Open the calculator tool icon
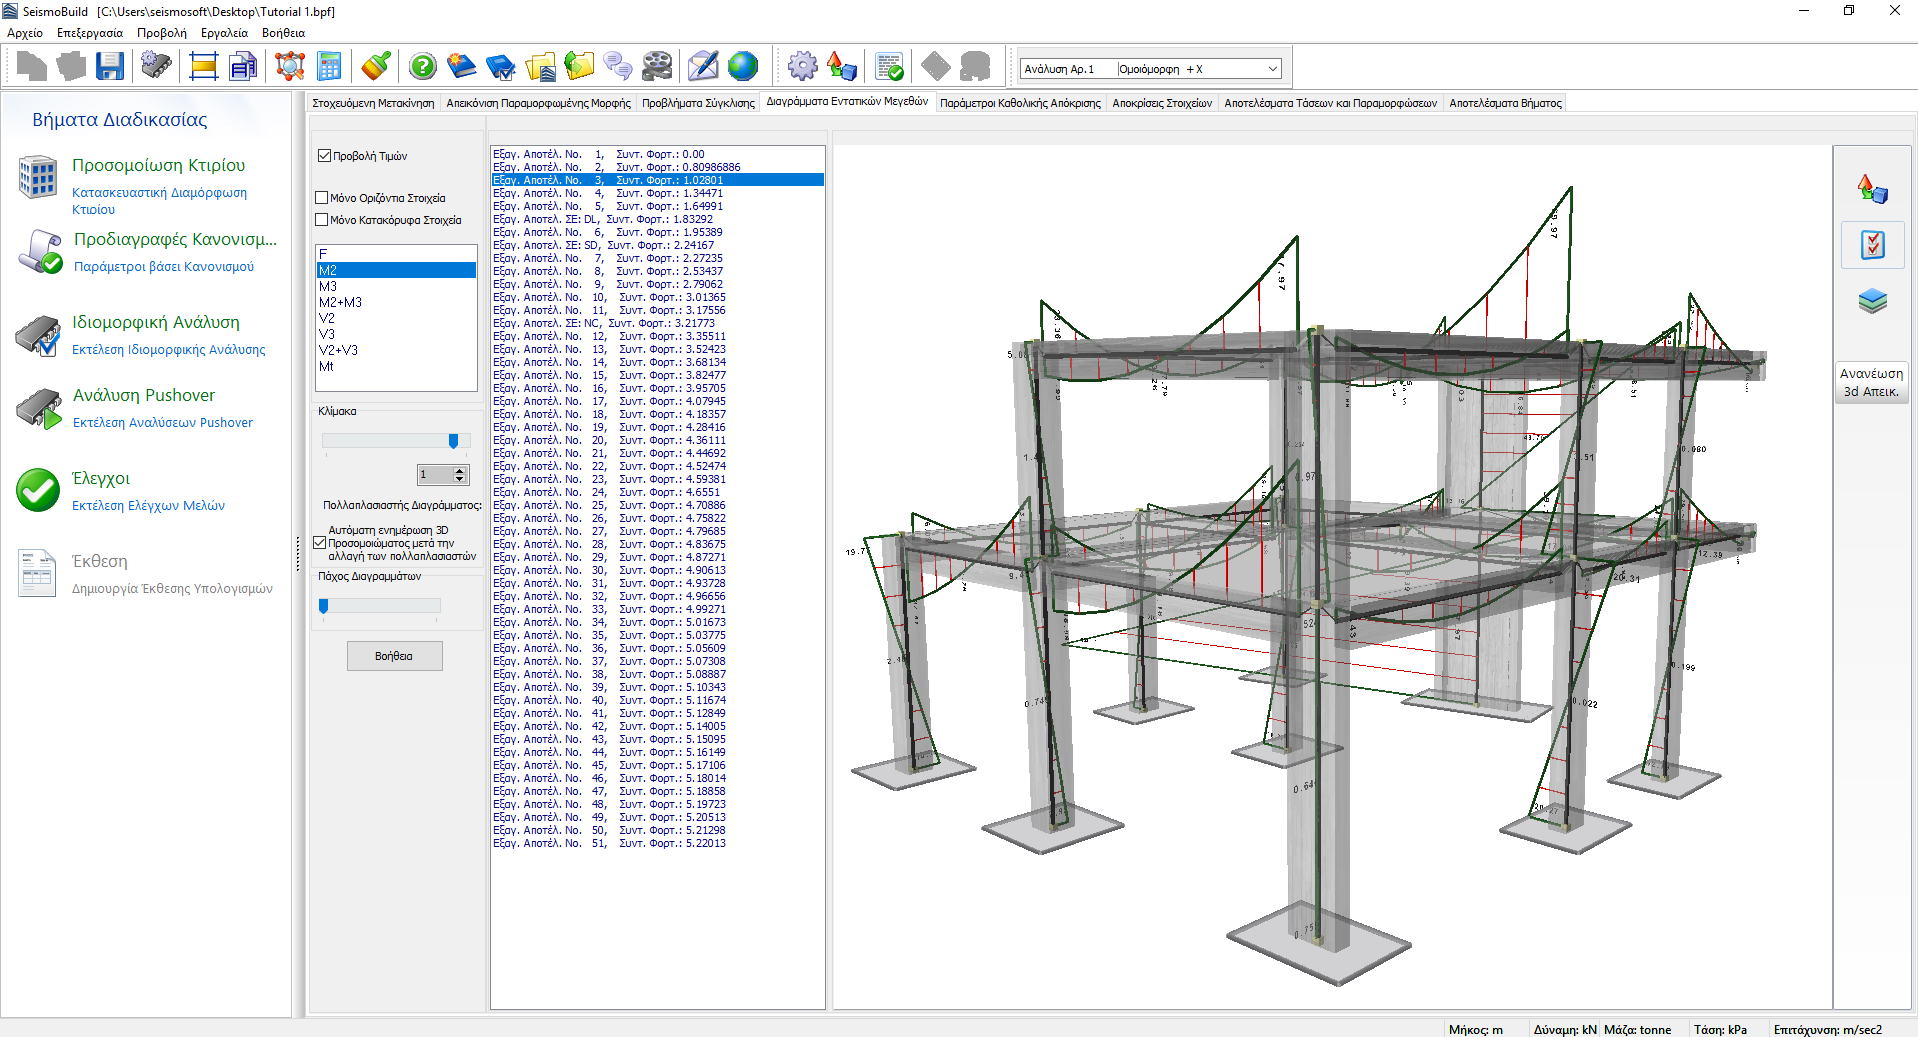This screenshot has height=1037, width=1918. [329, 67]
